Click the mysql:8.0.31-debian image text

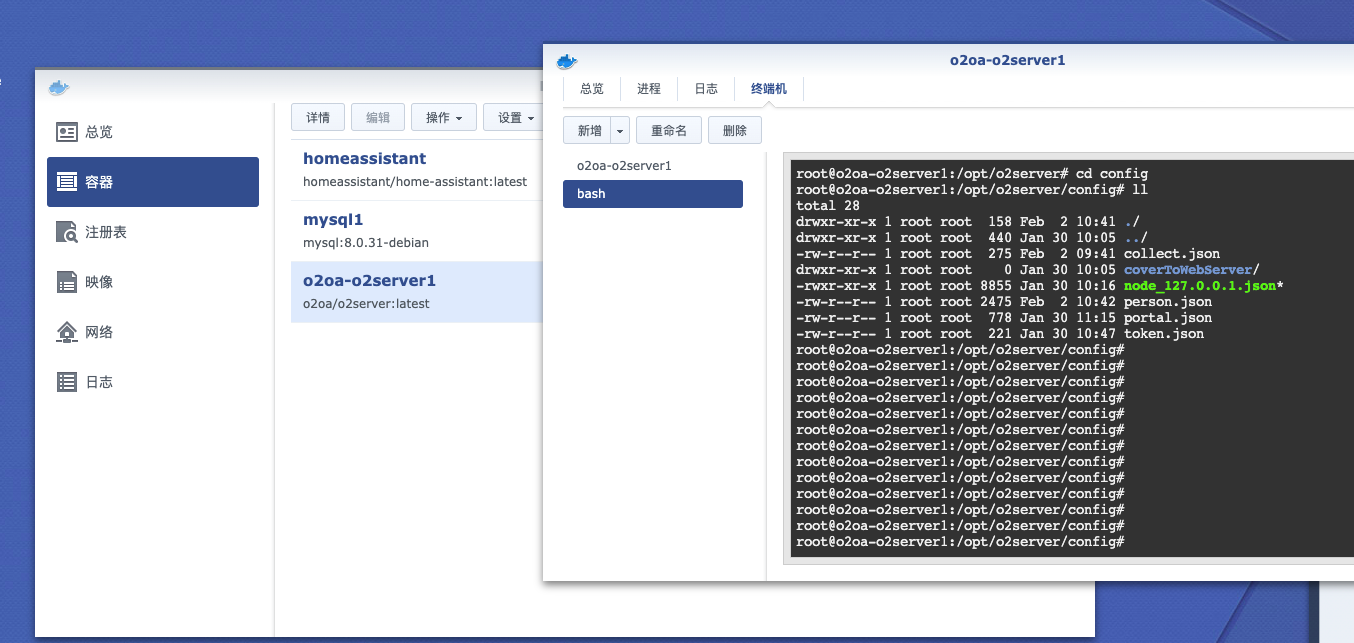point(366,243)
